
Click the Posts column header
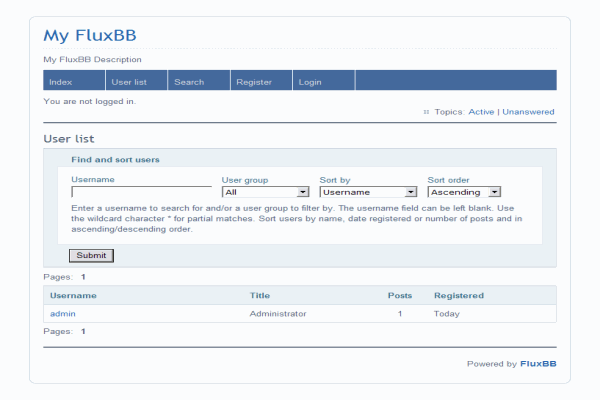tap(399, 296)
